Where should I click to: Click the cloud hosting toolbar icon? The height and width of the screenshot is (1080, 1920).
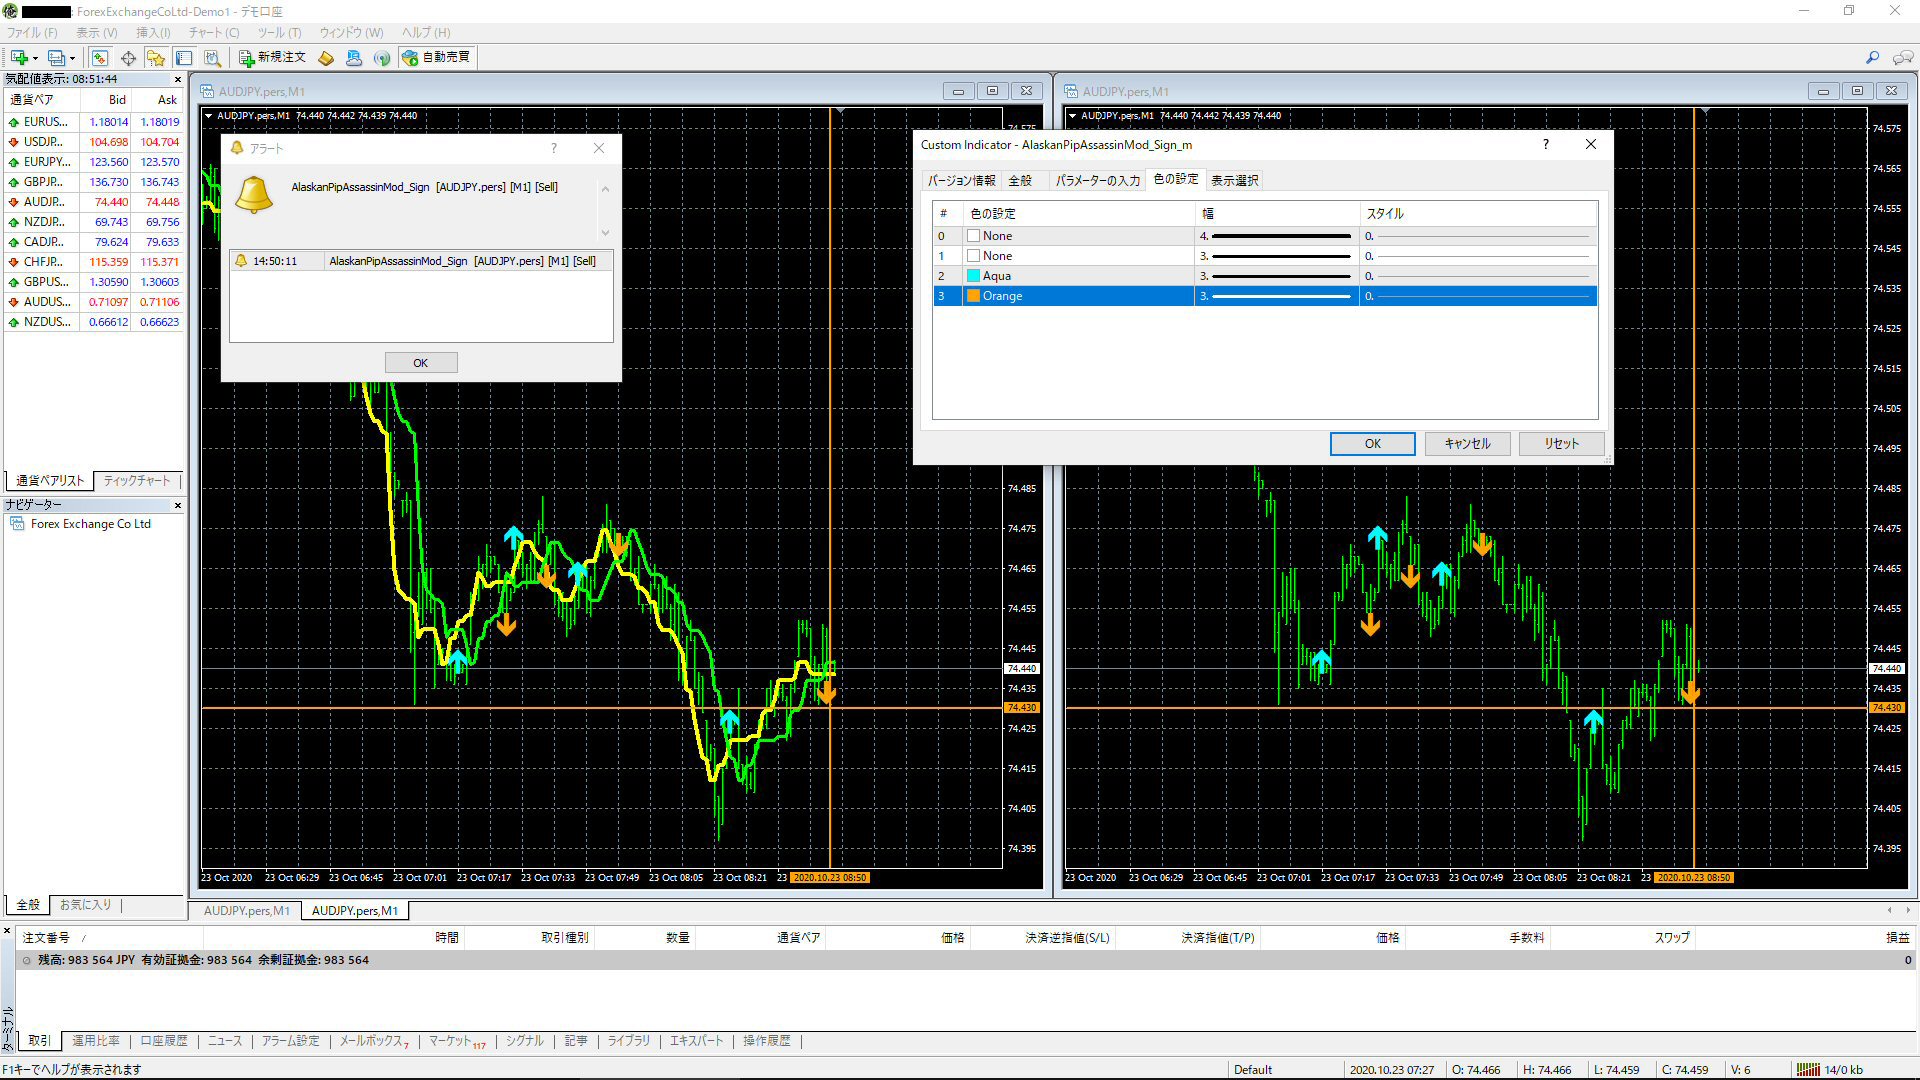click(x=354, y=58)
